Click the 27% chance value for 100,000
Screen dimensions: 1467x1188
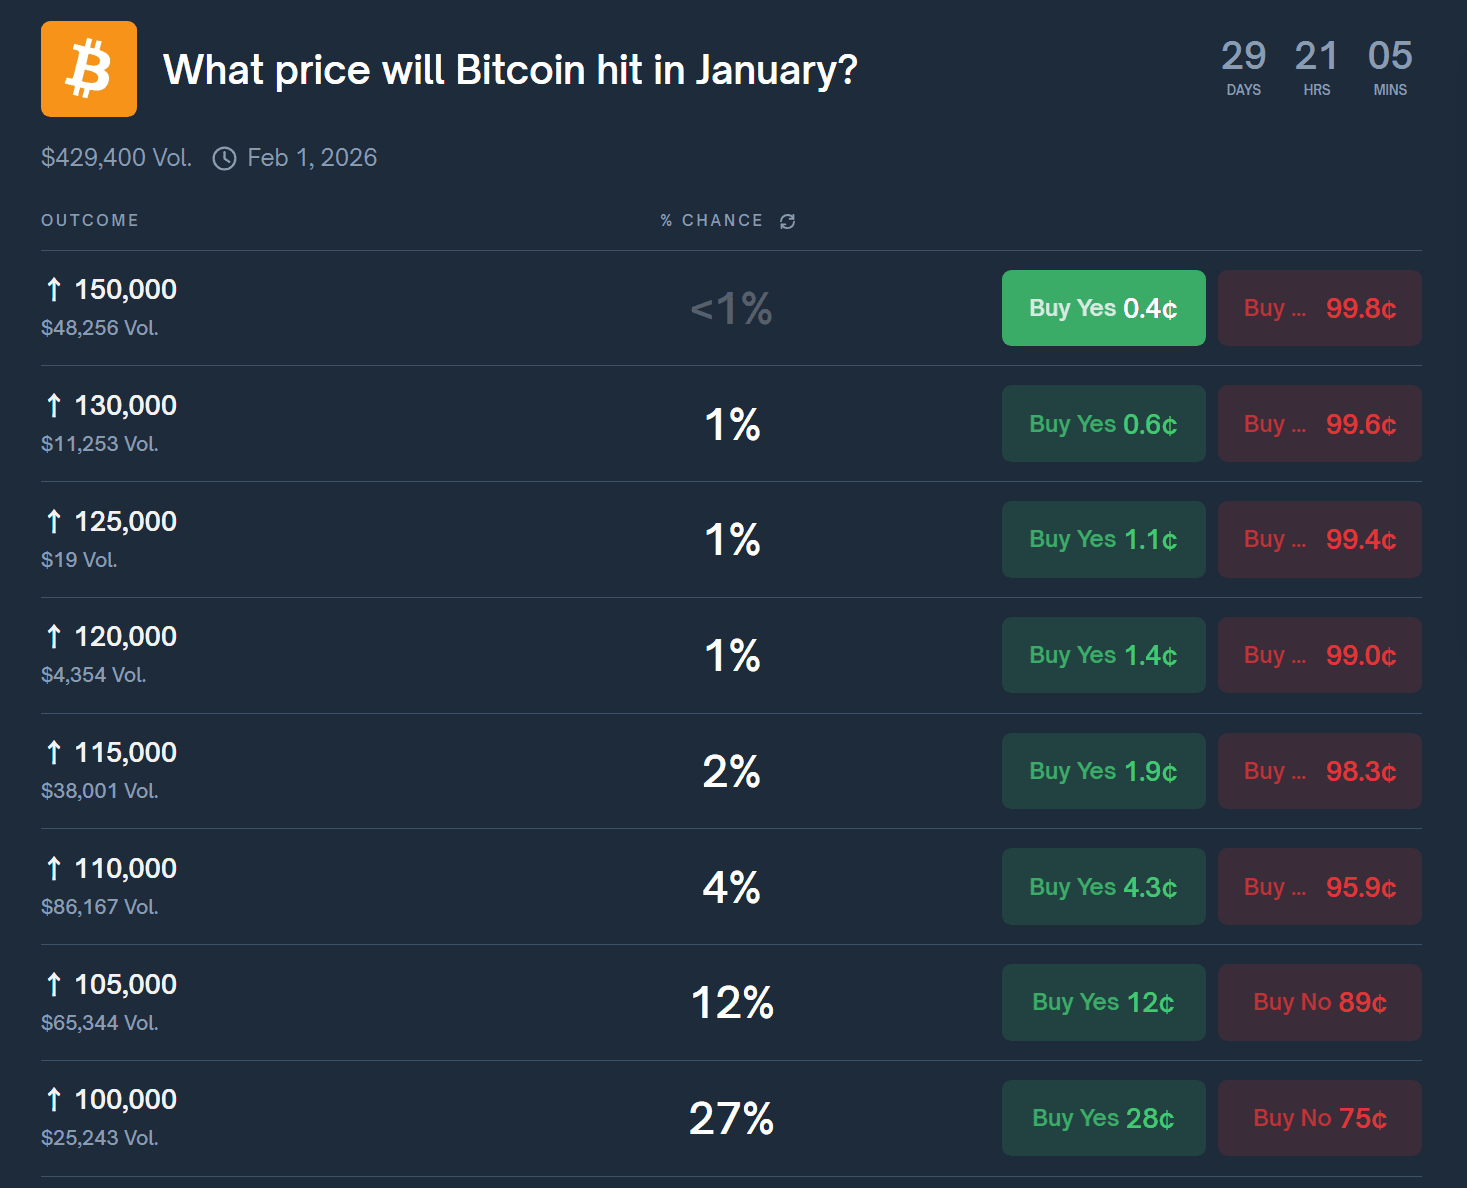point(731,1118)
